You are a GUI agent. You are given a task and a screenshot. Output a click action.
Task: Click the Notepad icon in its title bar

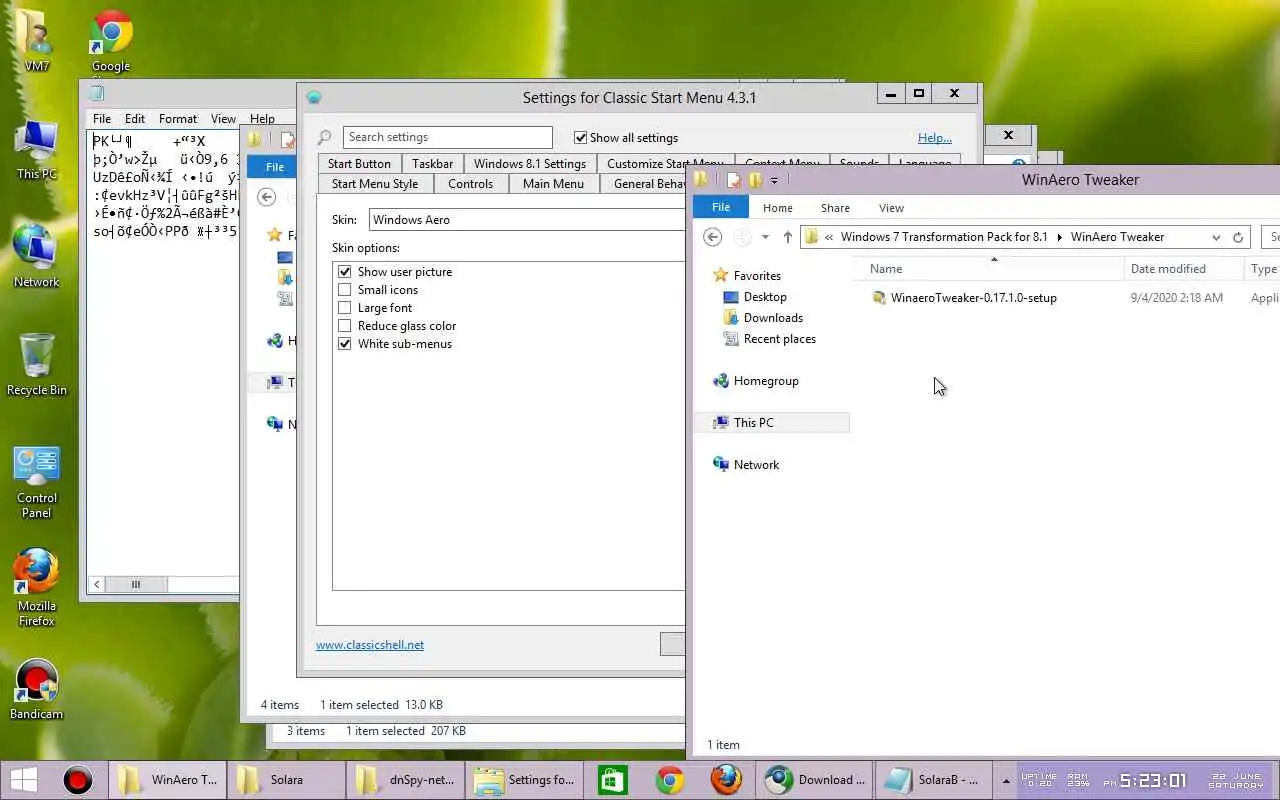[97, 93]
